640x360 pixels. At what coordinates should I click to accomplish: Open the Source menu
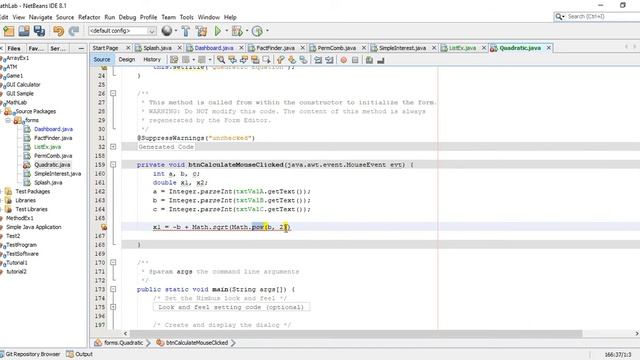point(65,17)
